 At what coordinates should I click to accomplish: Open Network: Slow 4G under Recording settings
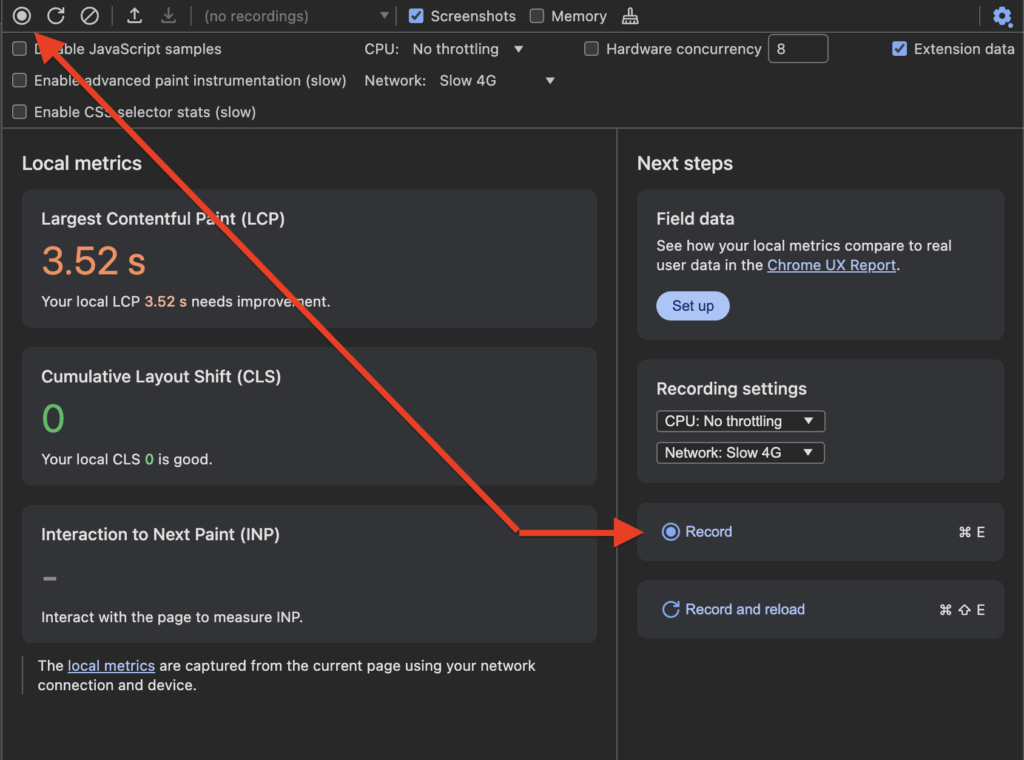click(740, 452)
